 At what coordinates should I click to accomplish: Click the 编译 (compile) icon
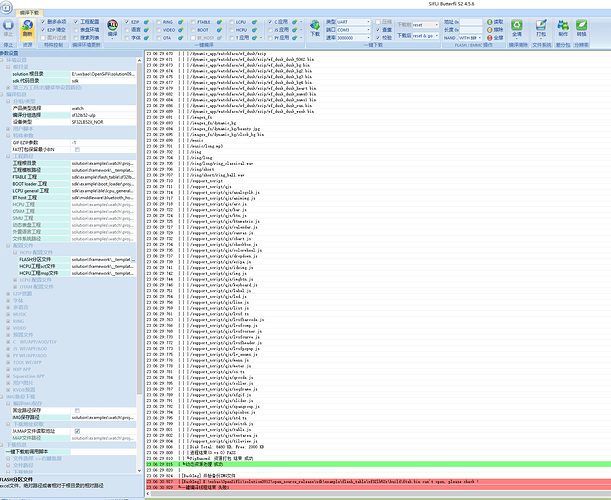pyautogui.click(x=114, y=27)
